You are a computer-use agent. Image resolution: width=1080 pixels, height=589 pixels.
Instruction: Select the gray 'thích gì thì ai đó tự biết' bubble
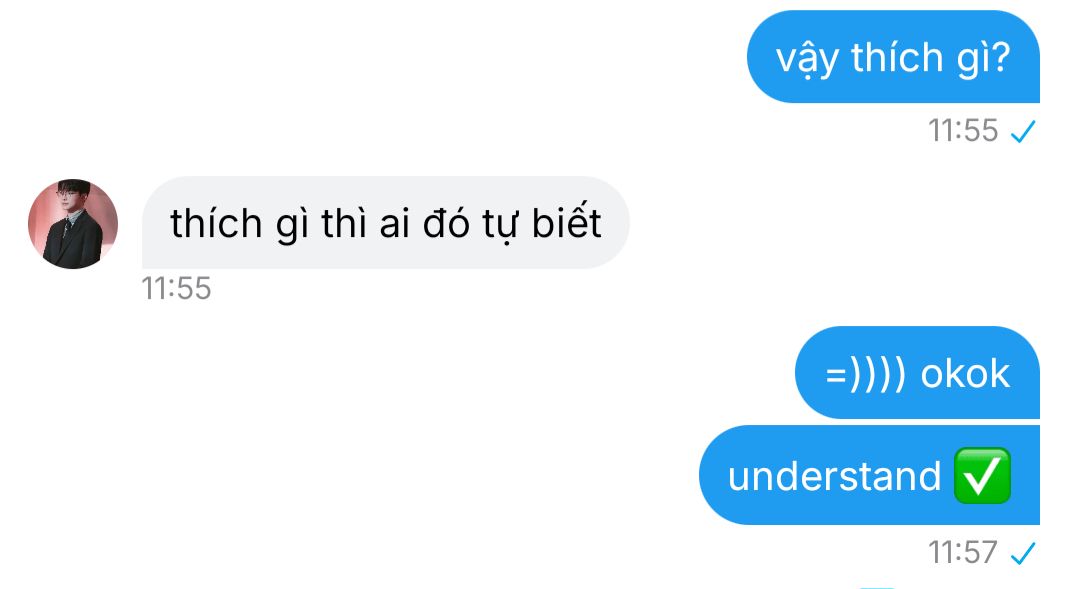point(386,223)
